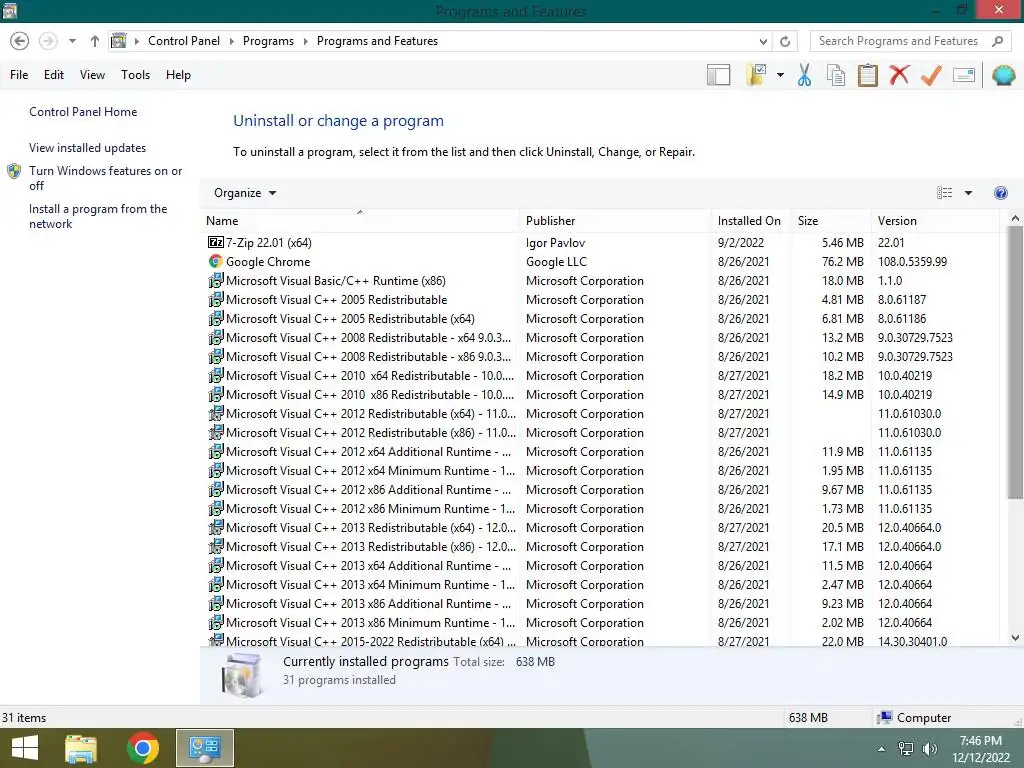Open Install a program from the network
Viewport: 1024px width, 768px height.
click(x=98, y=216)
